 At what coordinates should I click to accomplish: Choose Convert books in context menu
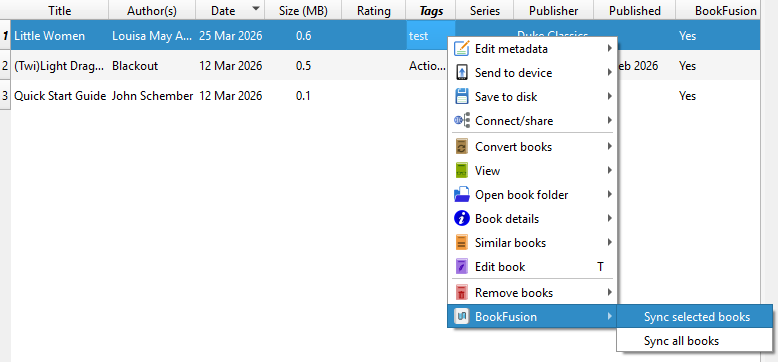[532, 147]
